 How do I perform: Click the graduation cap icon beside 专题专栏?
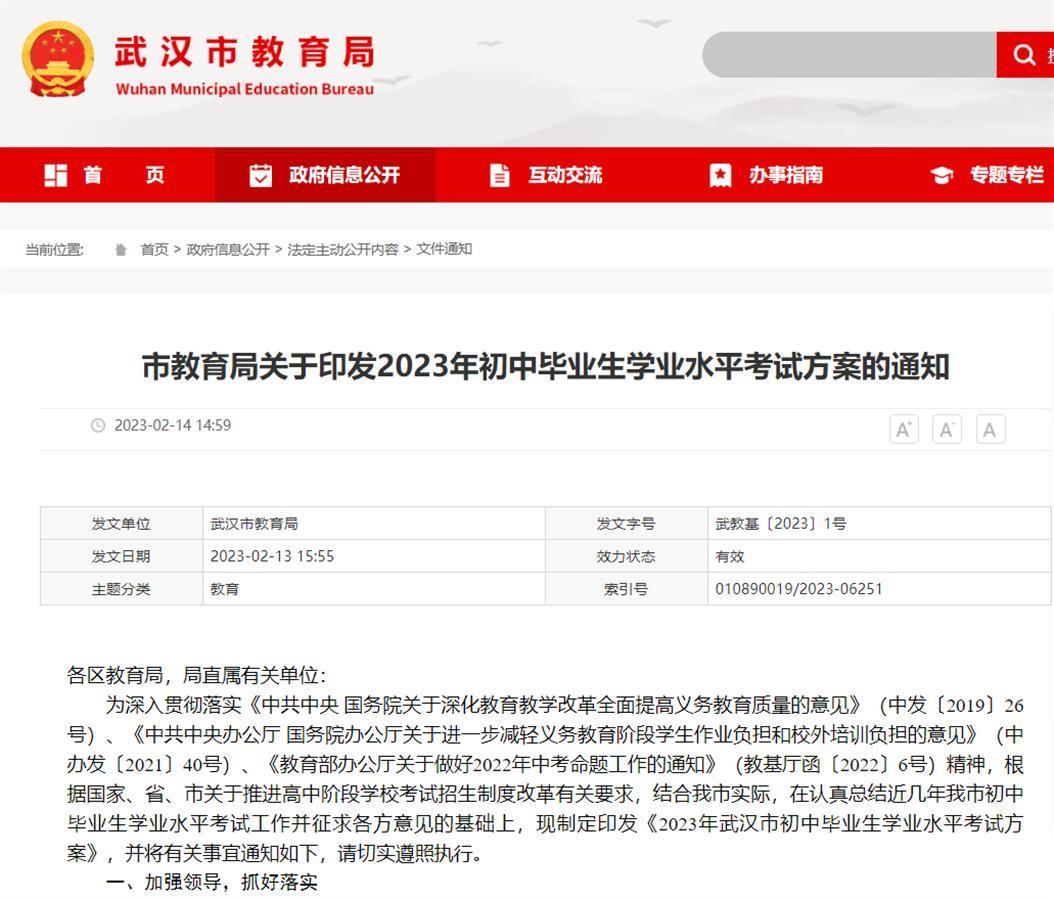pos(941,176)
